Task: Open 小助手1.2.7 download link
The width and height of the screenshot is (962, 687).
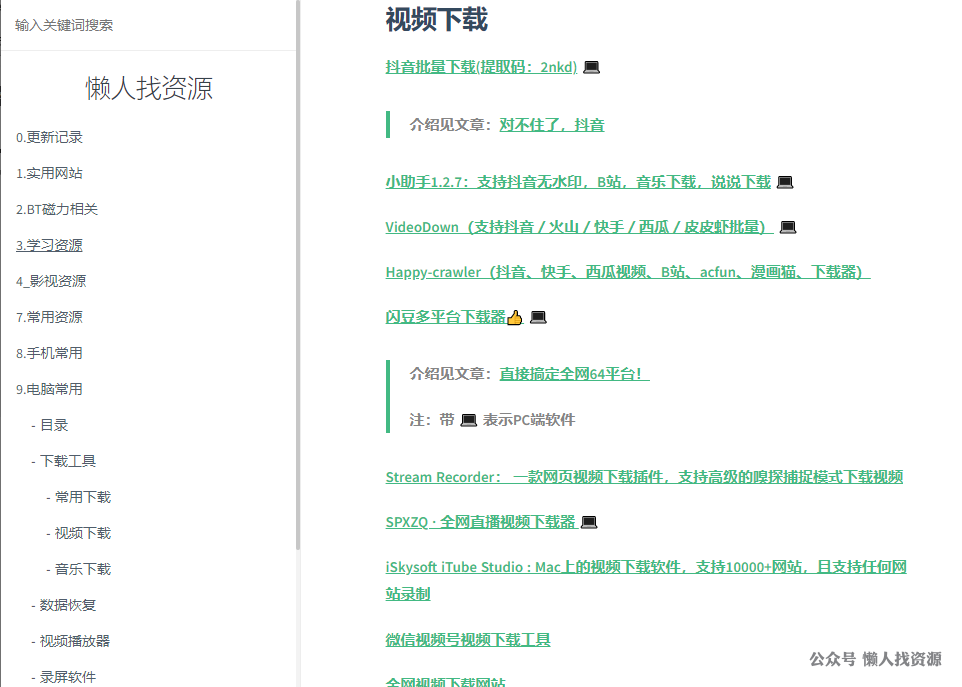Action: pos(578,182)
